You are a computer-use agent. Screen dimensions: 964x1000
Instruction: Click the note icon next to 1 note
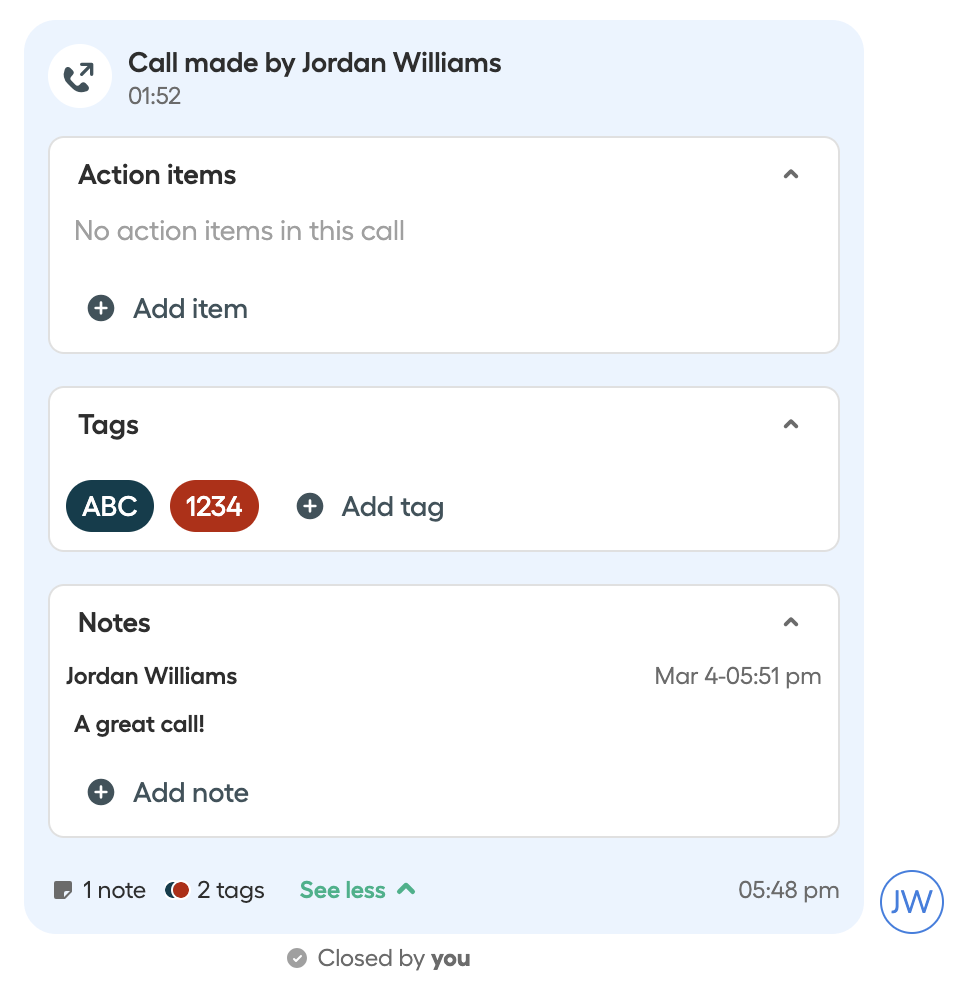63,890
